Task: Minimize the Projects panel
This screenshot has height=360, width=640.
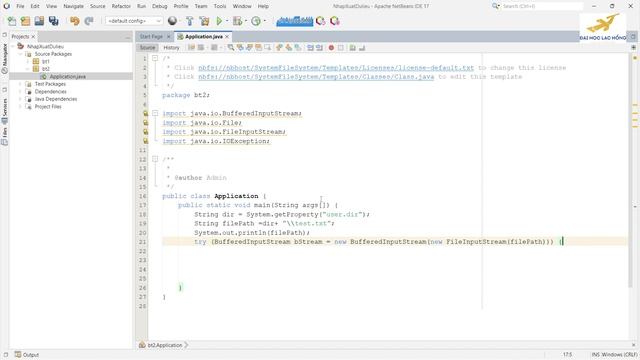Action: pos(128,37)
